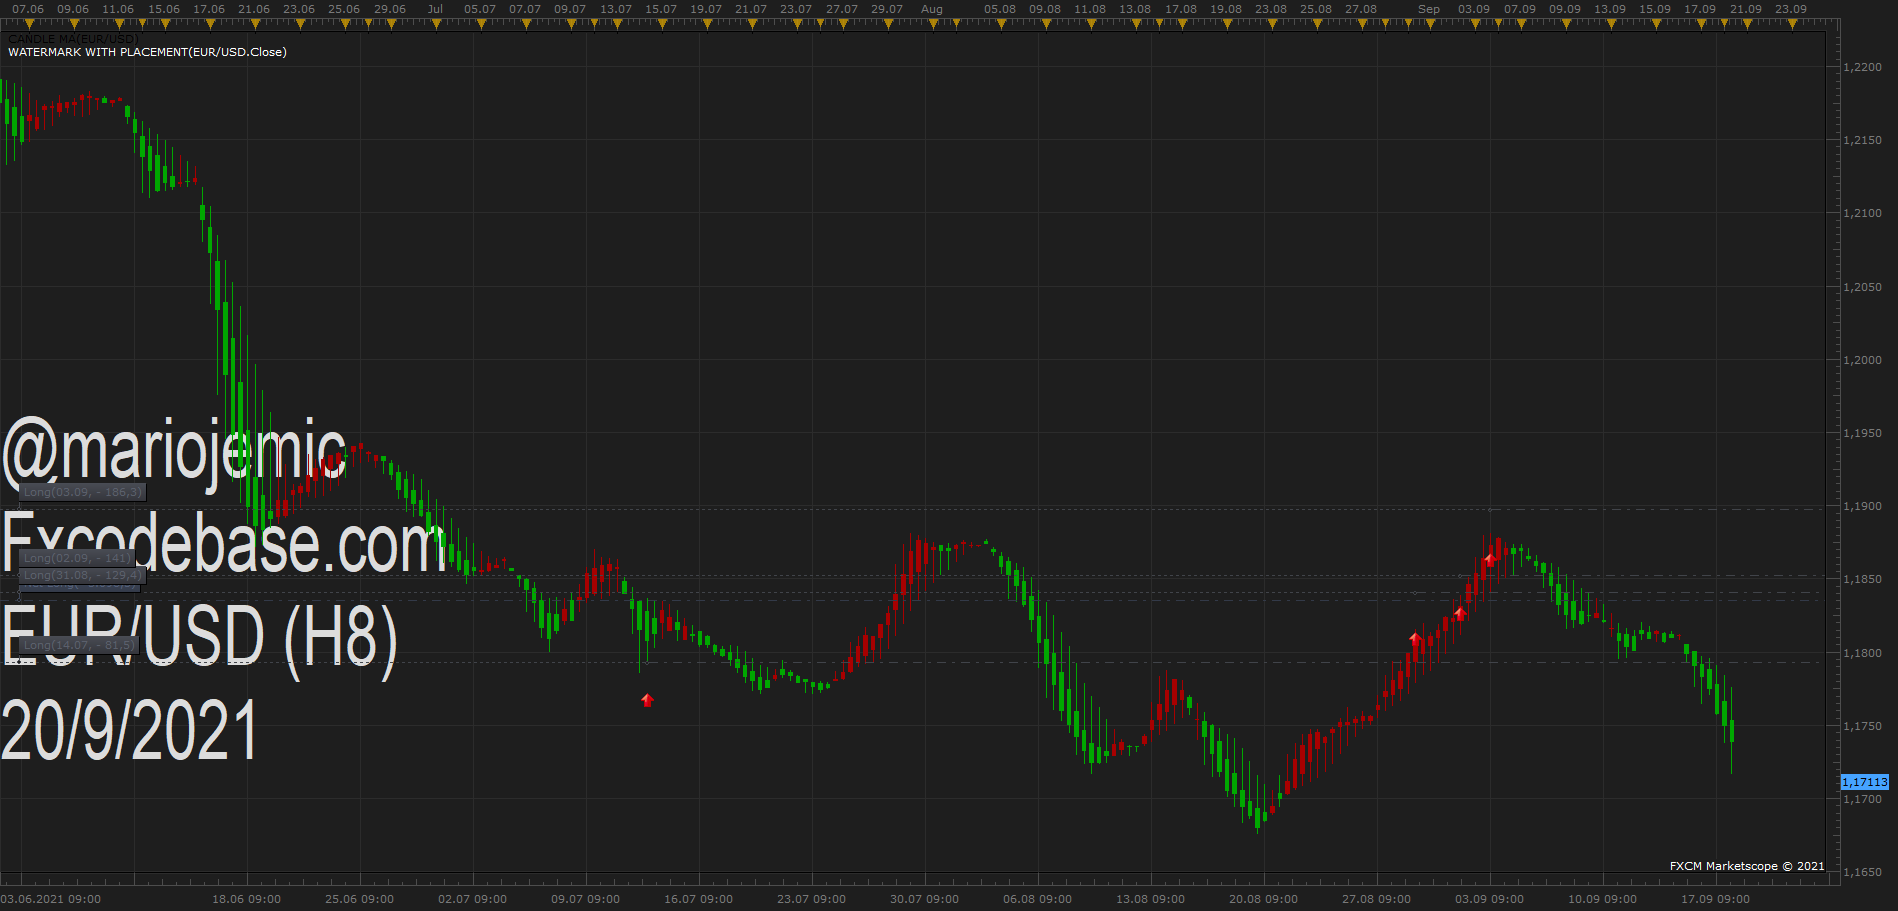Select the CANDLE MA(EUR/USD) indicator label

point(73,39)
